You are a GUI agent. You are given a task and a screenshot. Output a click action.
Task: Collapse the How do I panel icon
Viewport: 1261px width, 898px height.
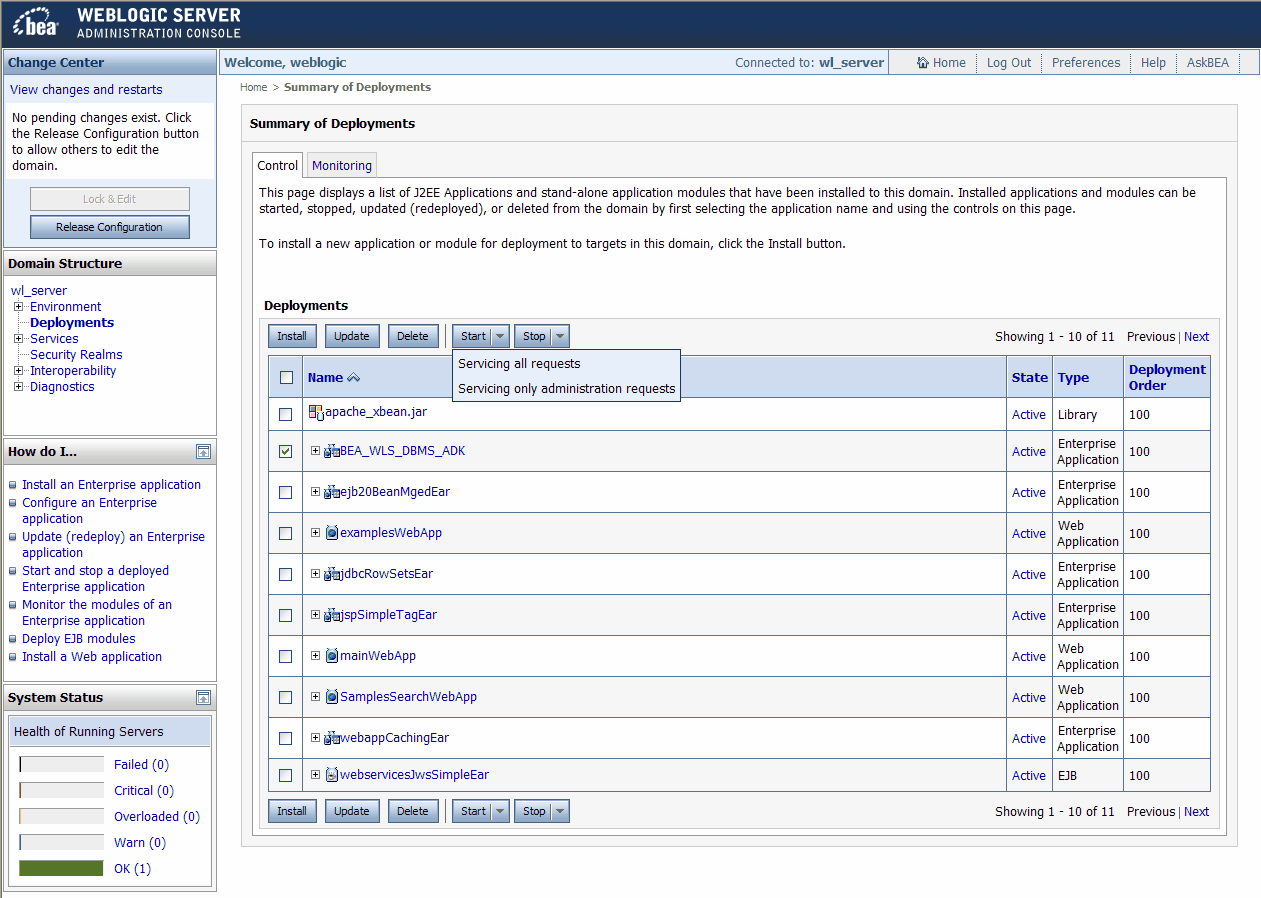pos(203,452)
